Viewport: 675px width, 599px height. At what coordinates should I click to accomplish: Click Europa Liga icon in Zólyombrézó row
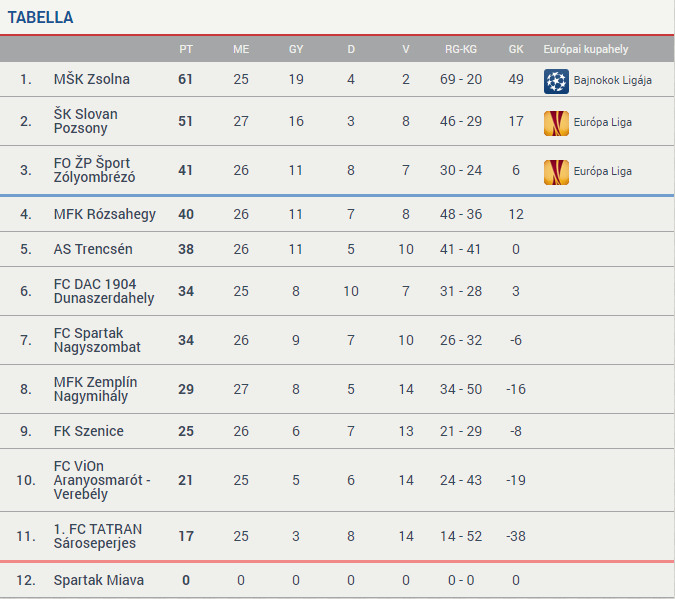[556, 171]
